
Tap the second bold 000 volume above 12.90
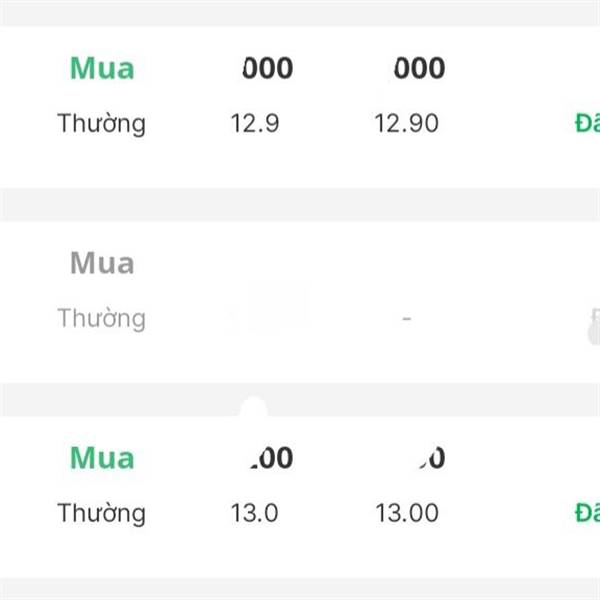(420, 68)
